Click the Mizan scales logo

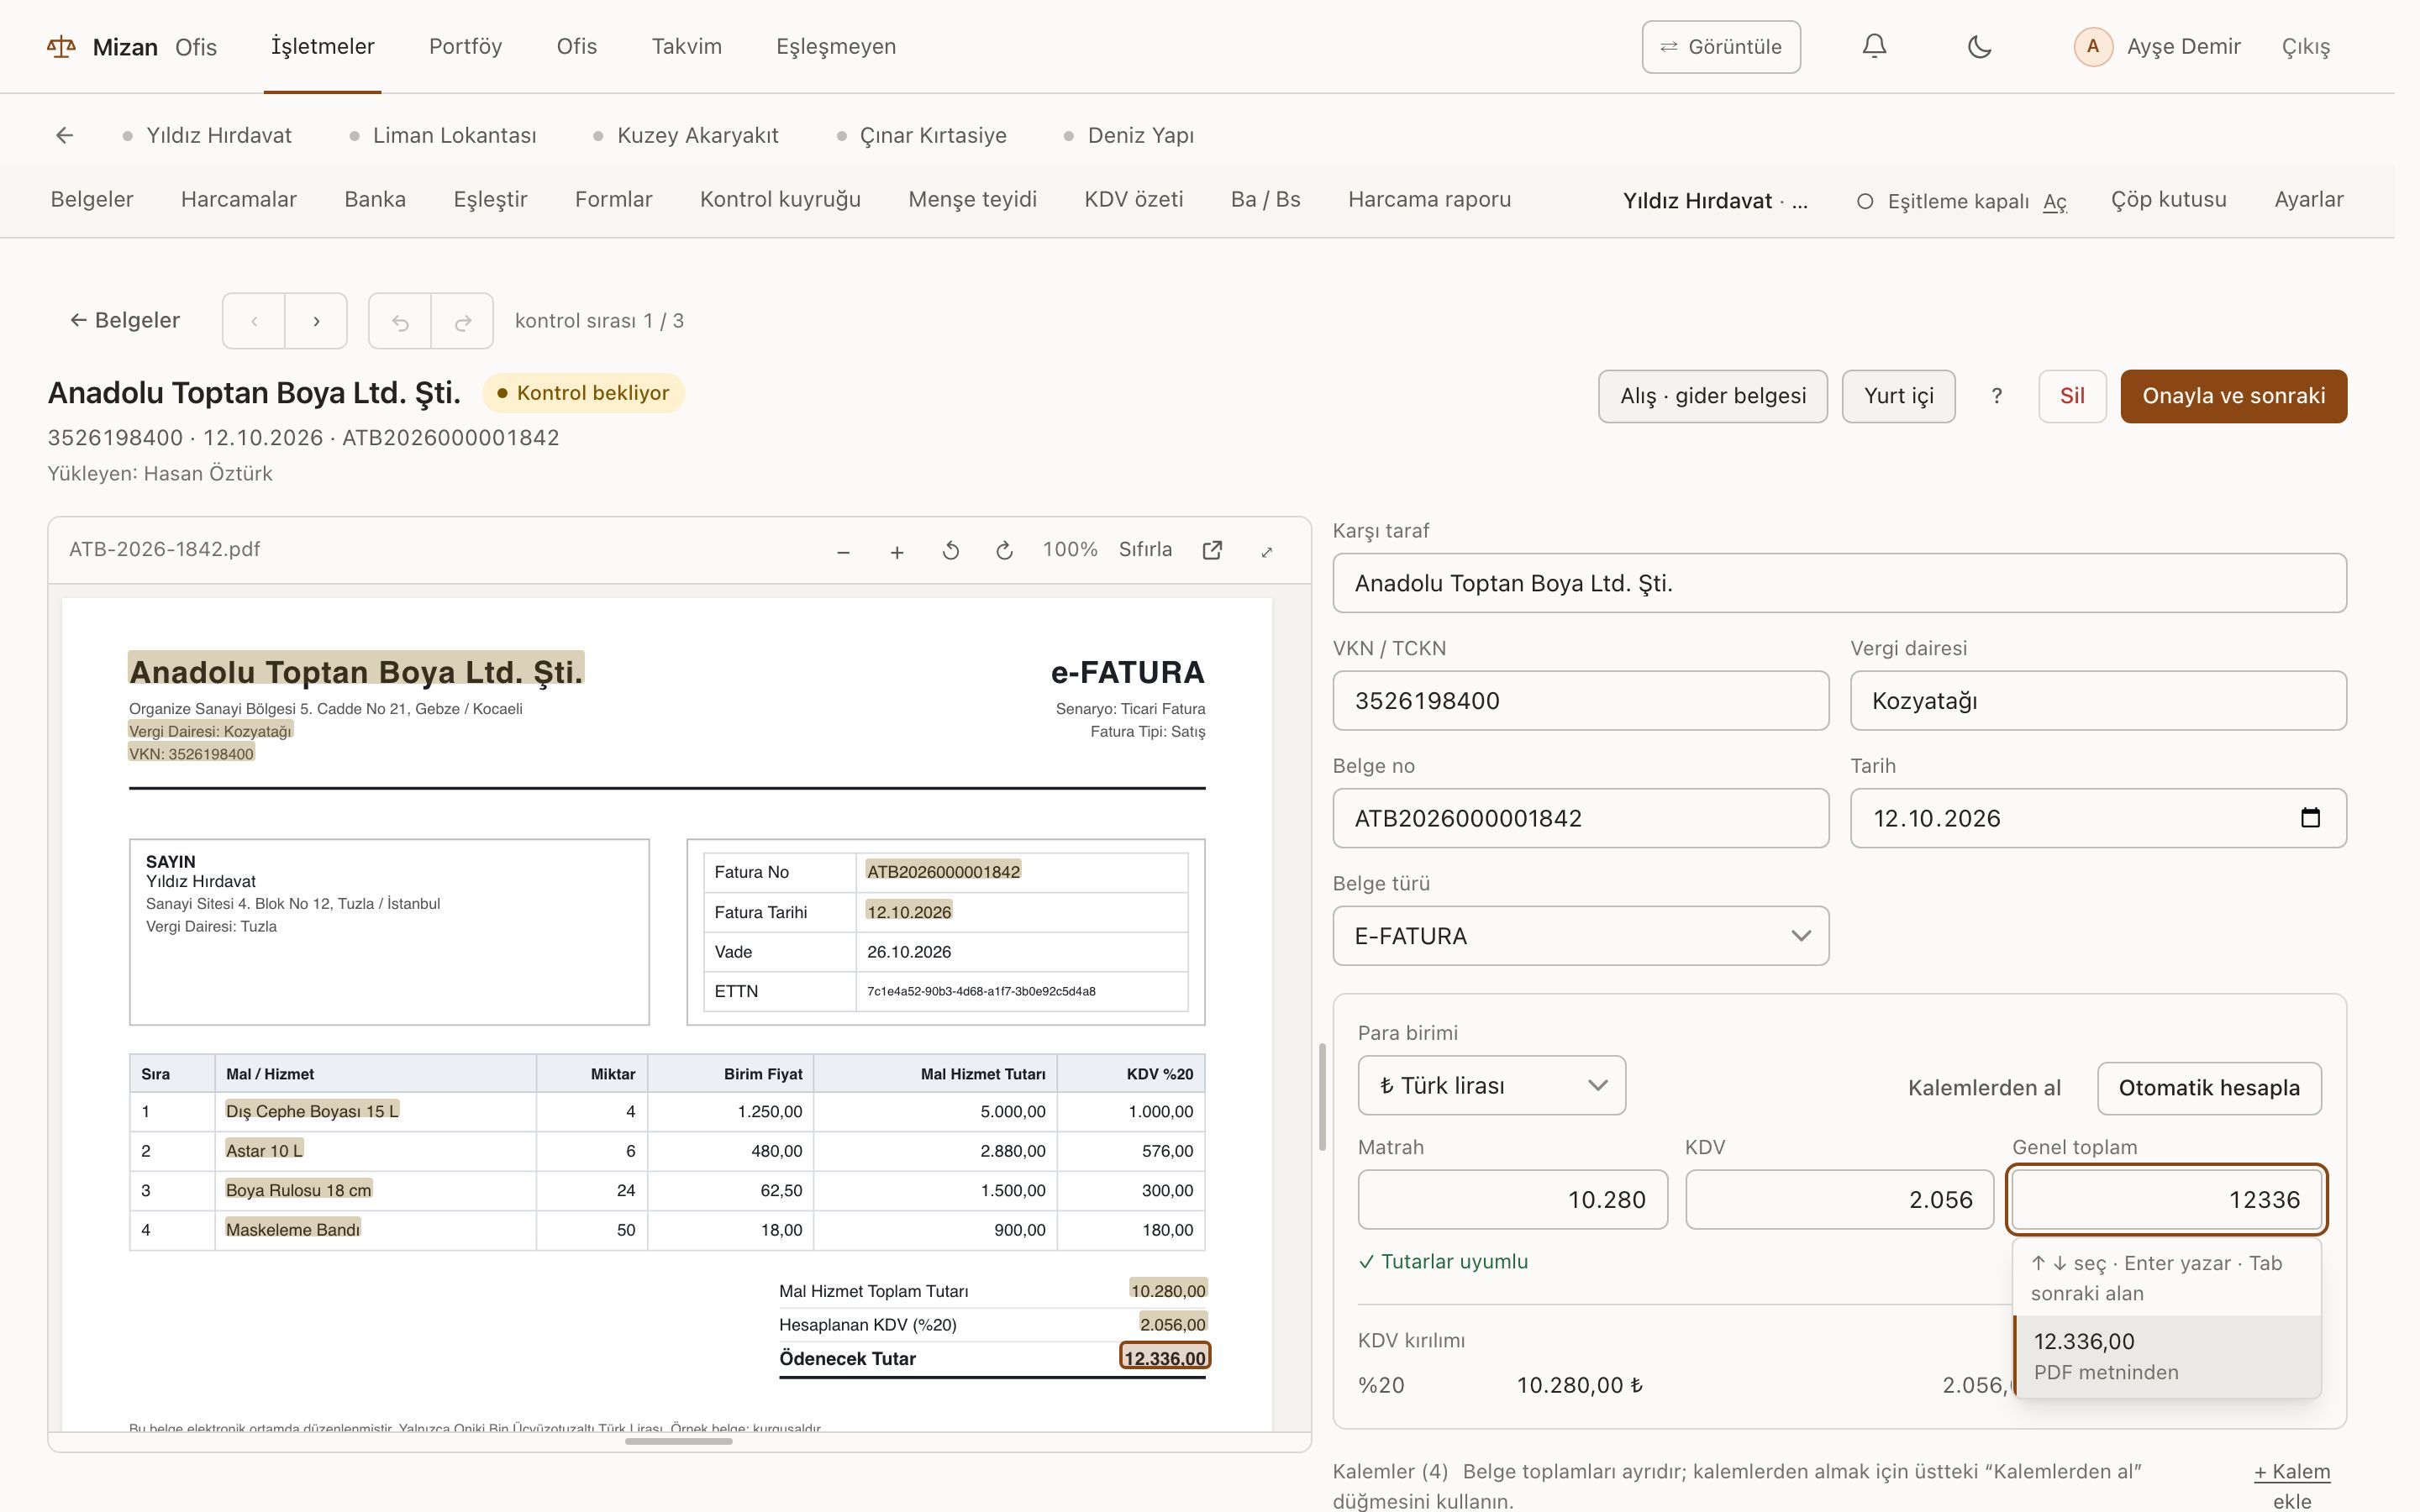(61, 47)
